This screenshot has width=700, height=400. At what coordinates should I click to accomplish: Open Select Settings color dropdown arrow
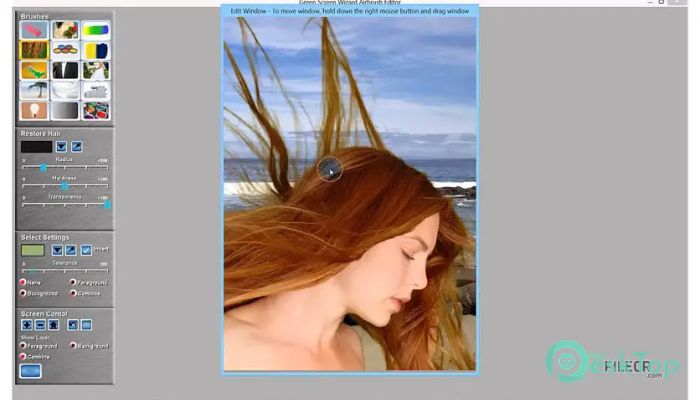(57, 250)
